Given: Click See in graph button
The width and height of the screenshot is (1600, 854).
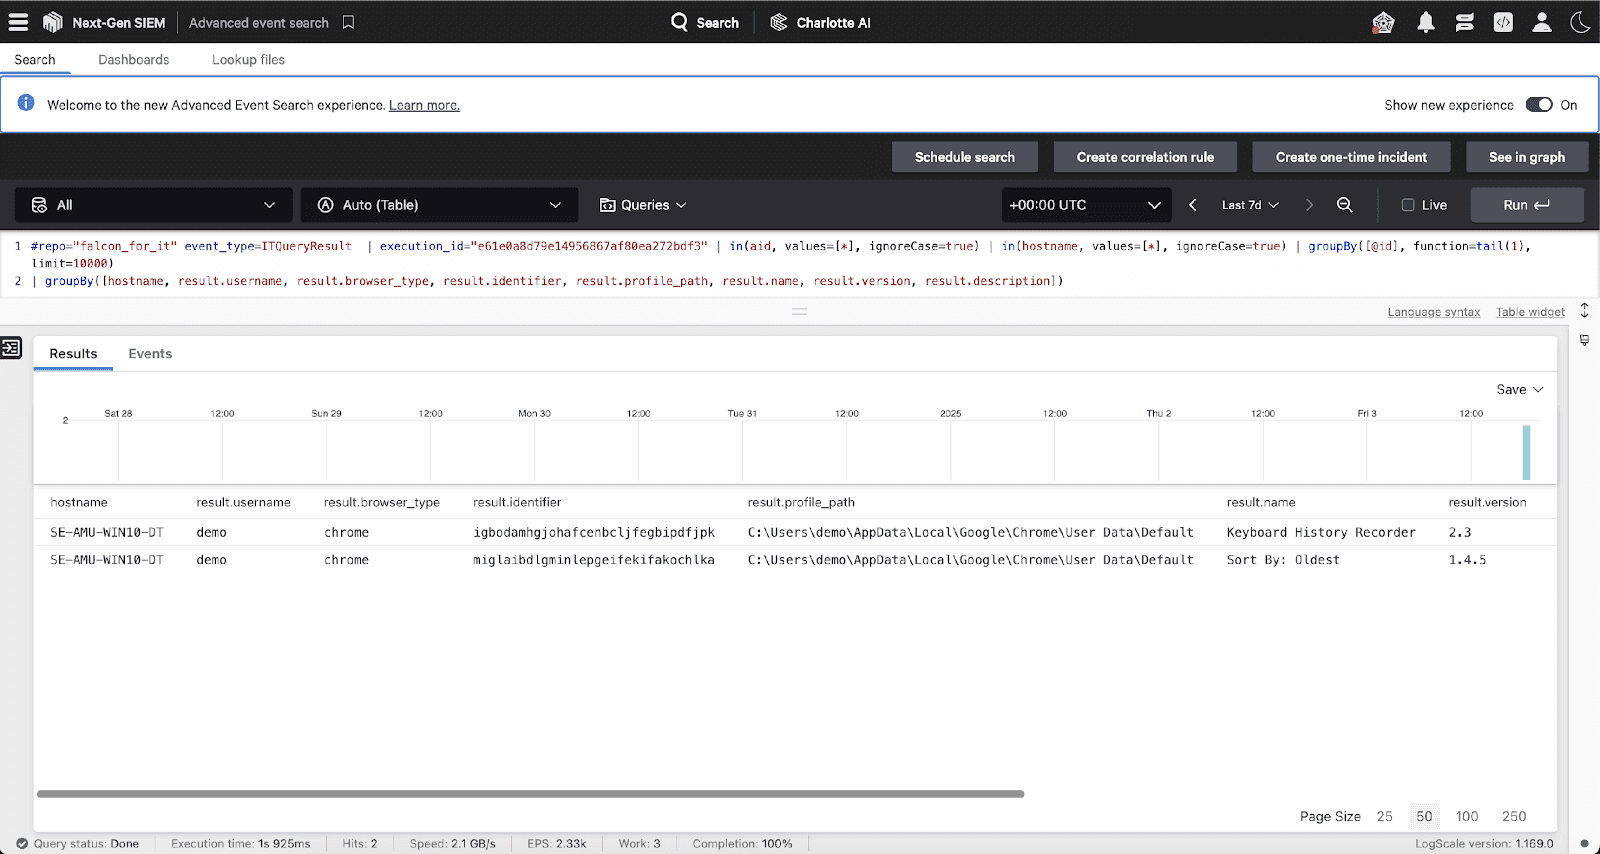Looking at the screenshot, I should point(1527,157).
